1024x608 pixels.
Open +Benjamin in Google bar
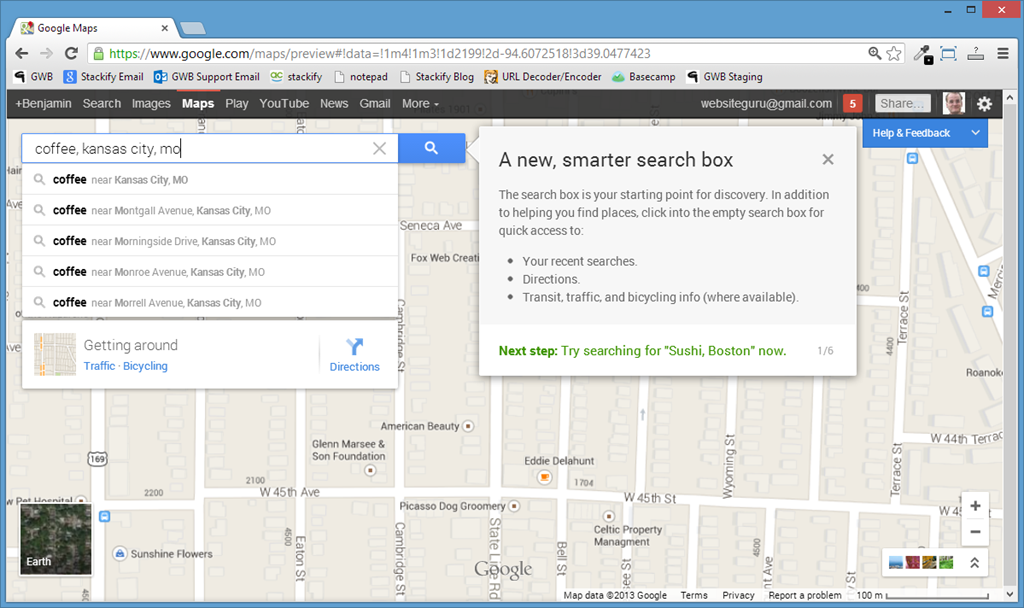43,103
